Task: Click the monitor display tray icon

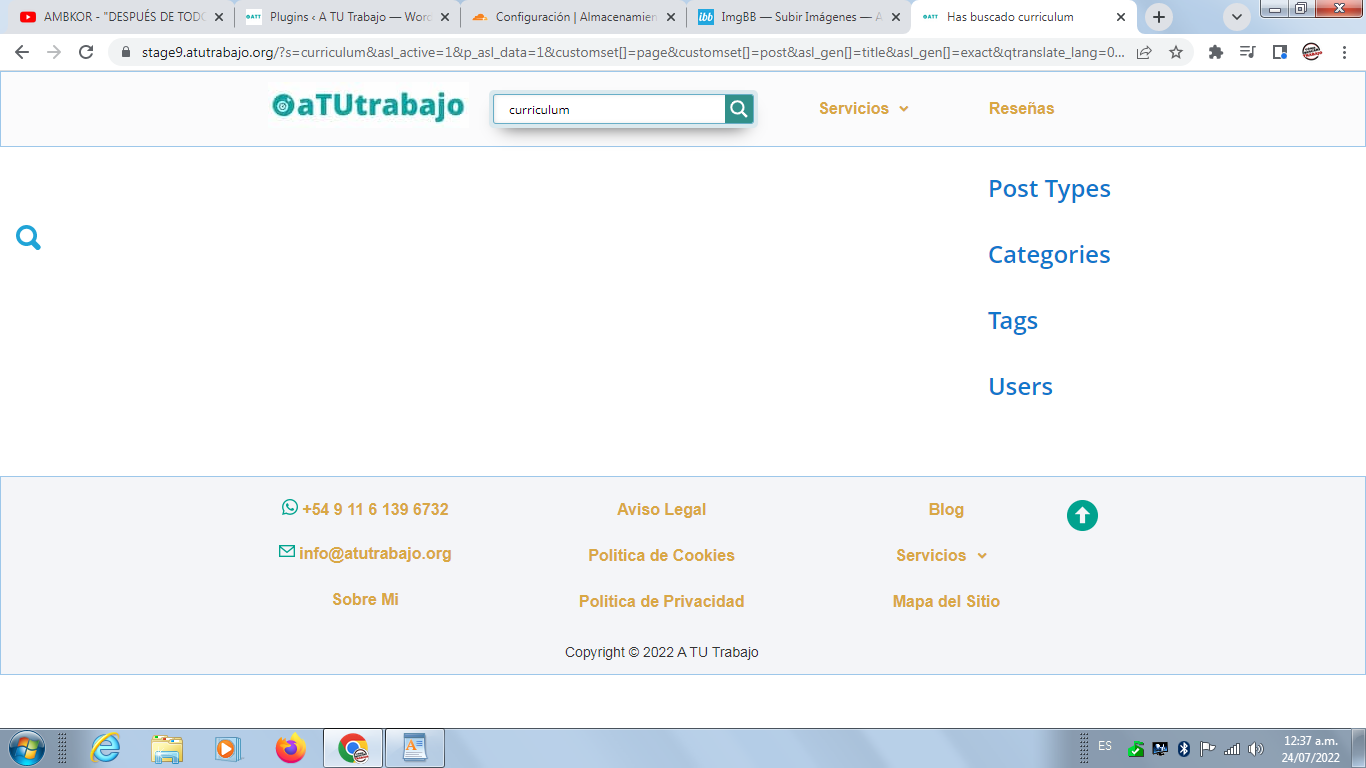Action: click(1160, 748)
